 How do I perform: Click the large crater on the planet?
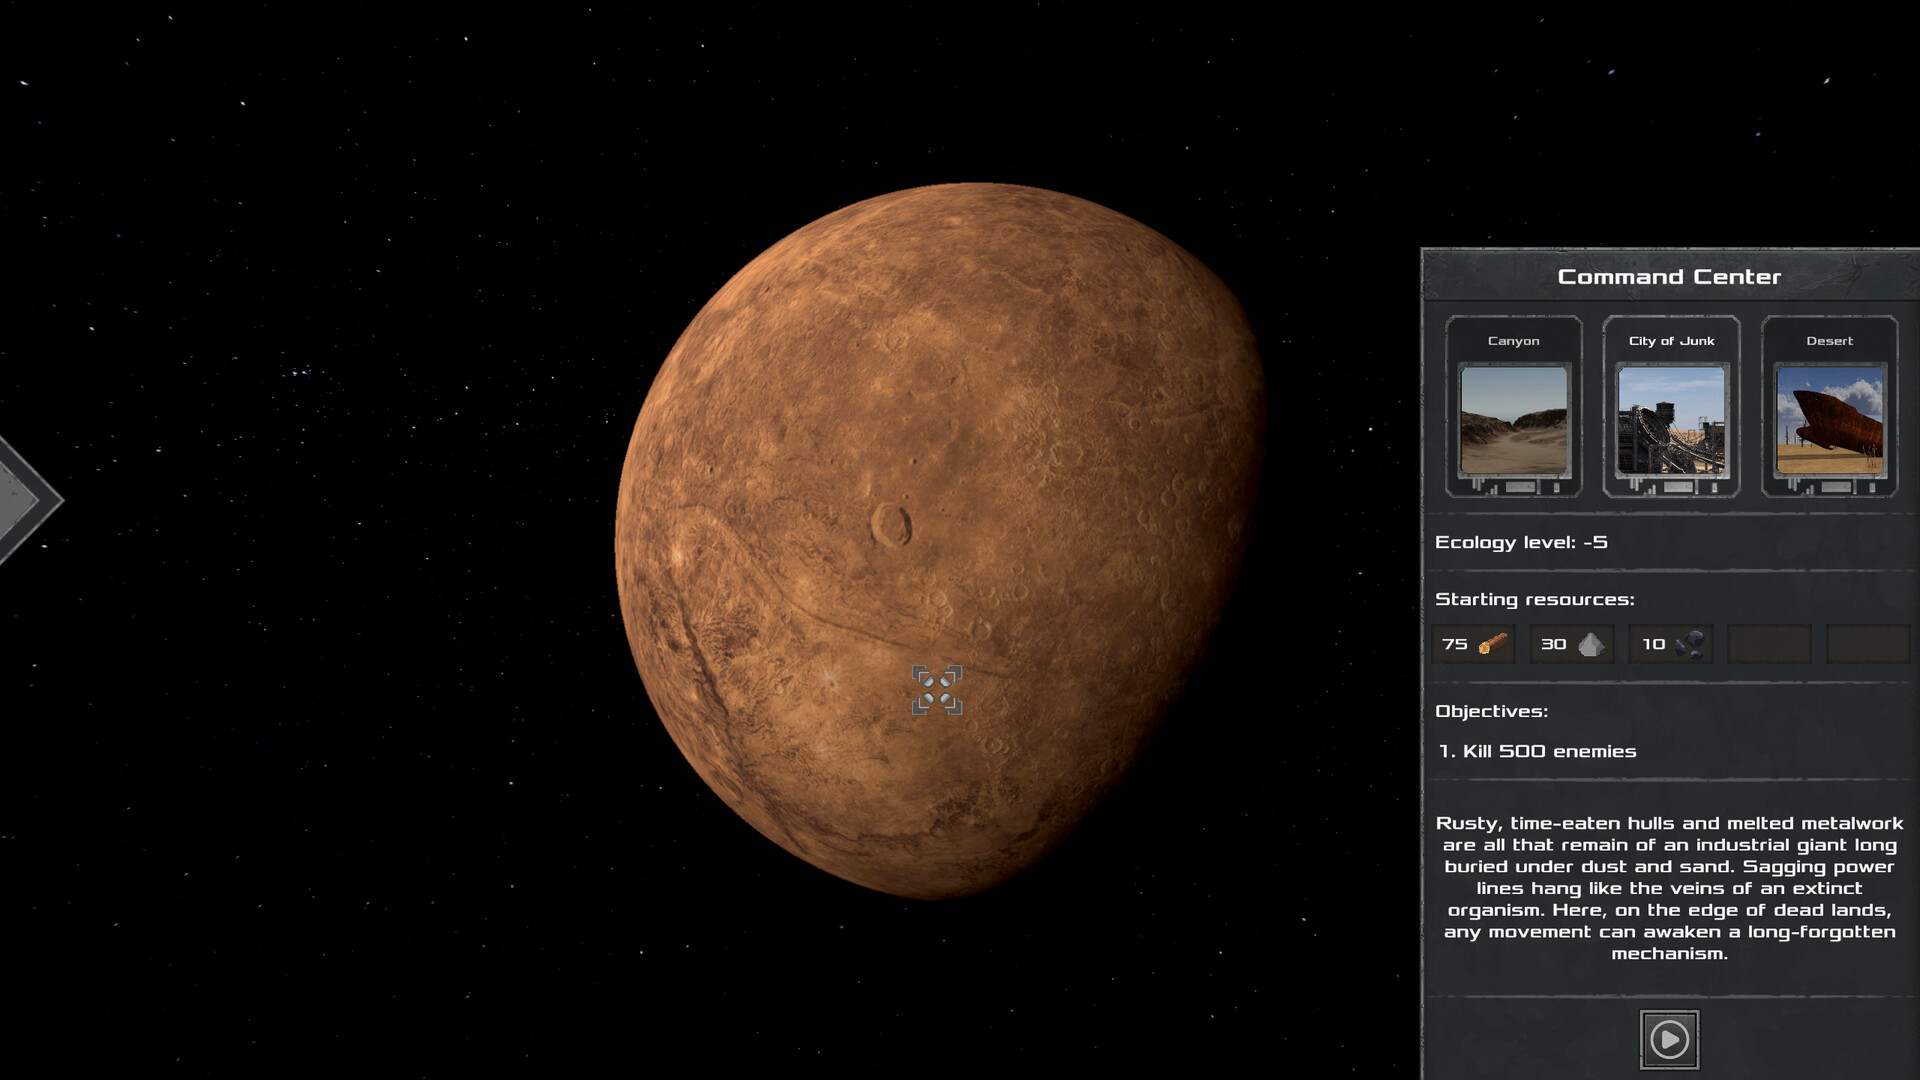(891, 524)
